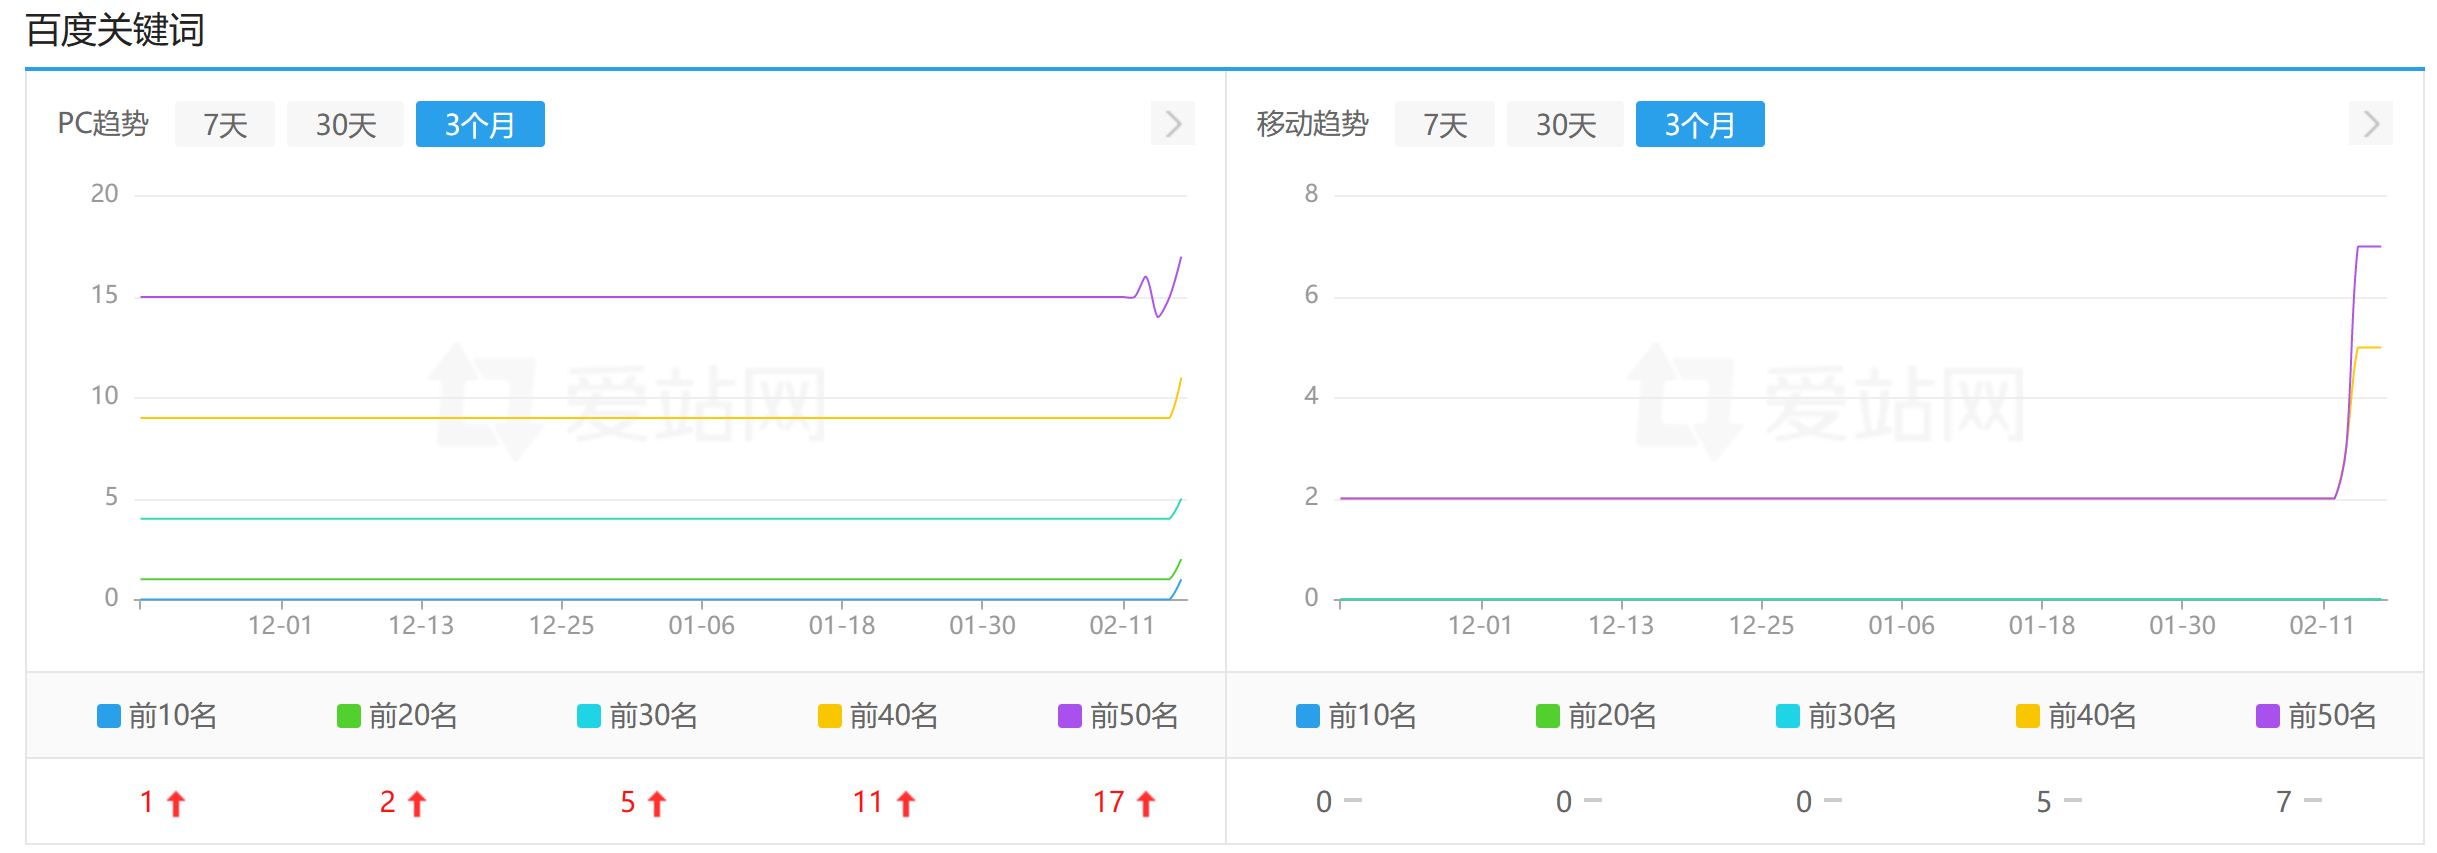Click mobile 前20名 value 0

click(1564, 802)
